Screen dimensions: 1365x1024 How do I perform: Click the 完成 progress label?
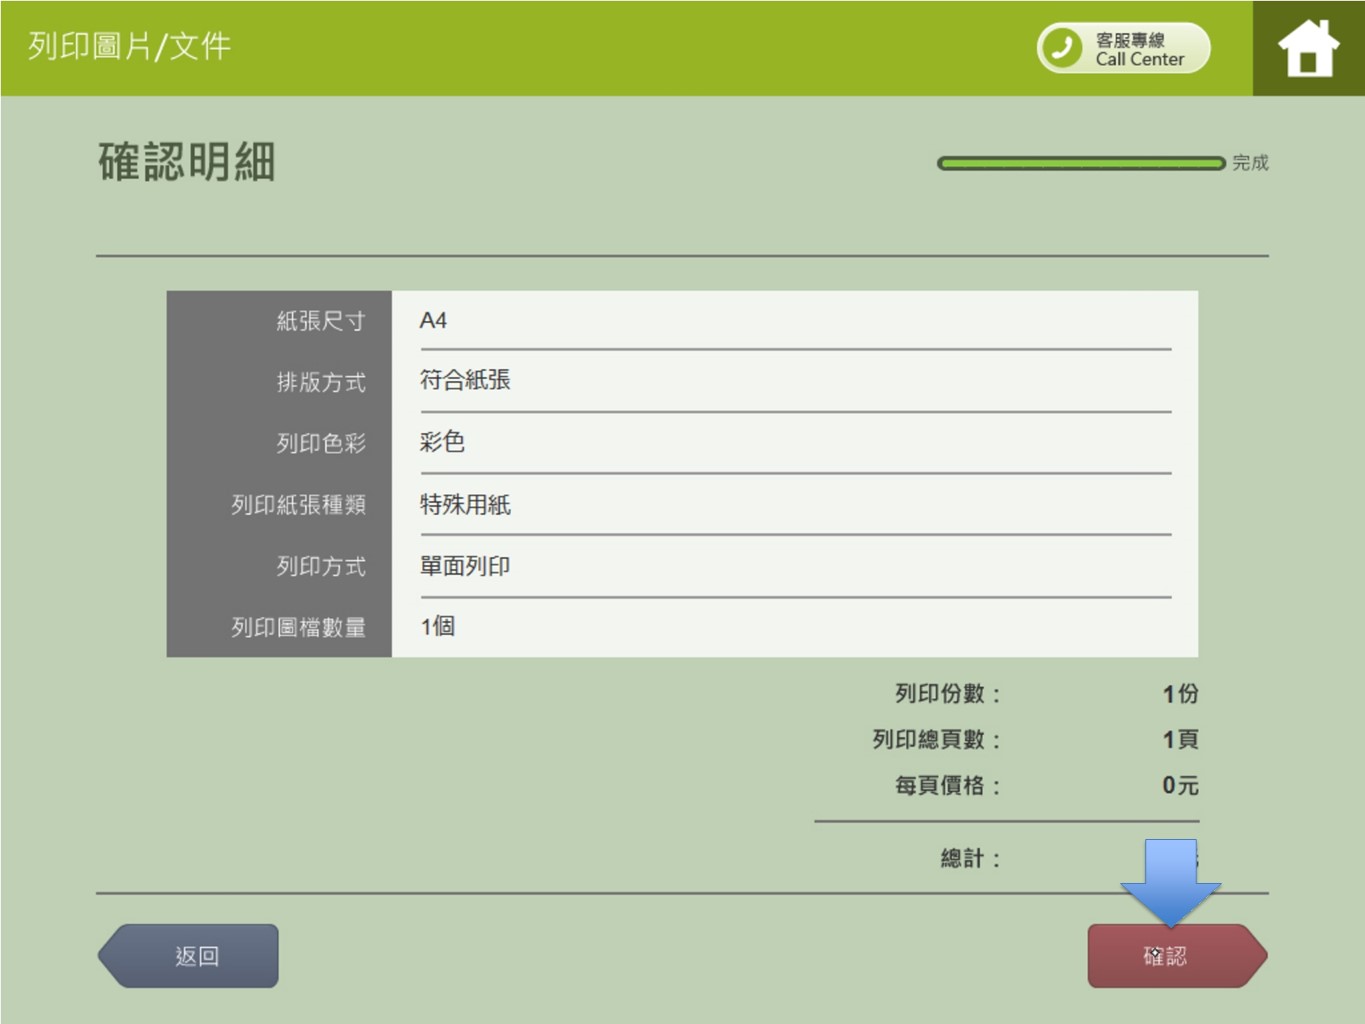point(1250,163)
